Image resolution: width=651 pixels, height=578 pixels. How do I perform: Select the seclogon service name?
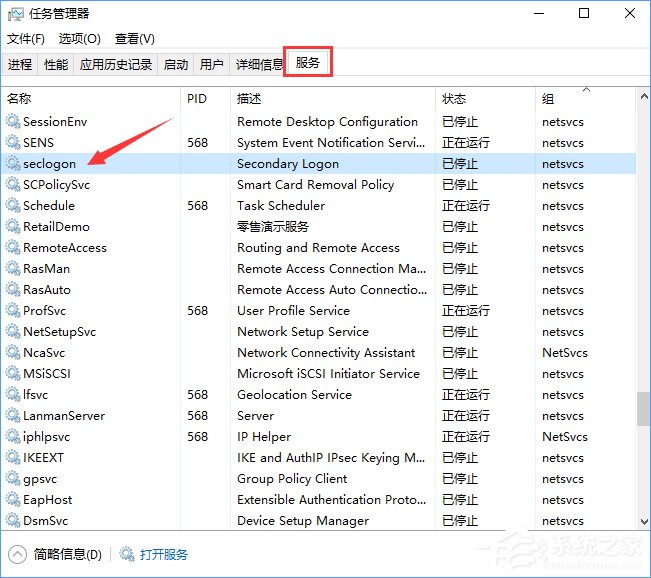(x=49, y=164)
